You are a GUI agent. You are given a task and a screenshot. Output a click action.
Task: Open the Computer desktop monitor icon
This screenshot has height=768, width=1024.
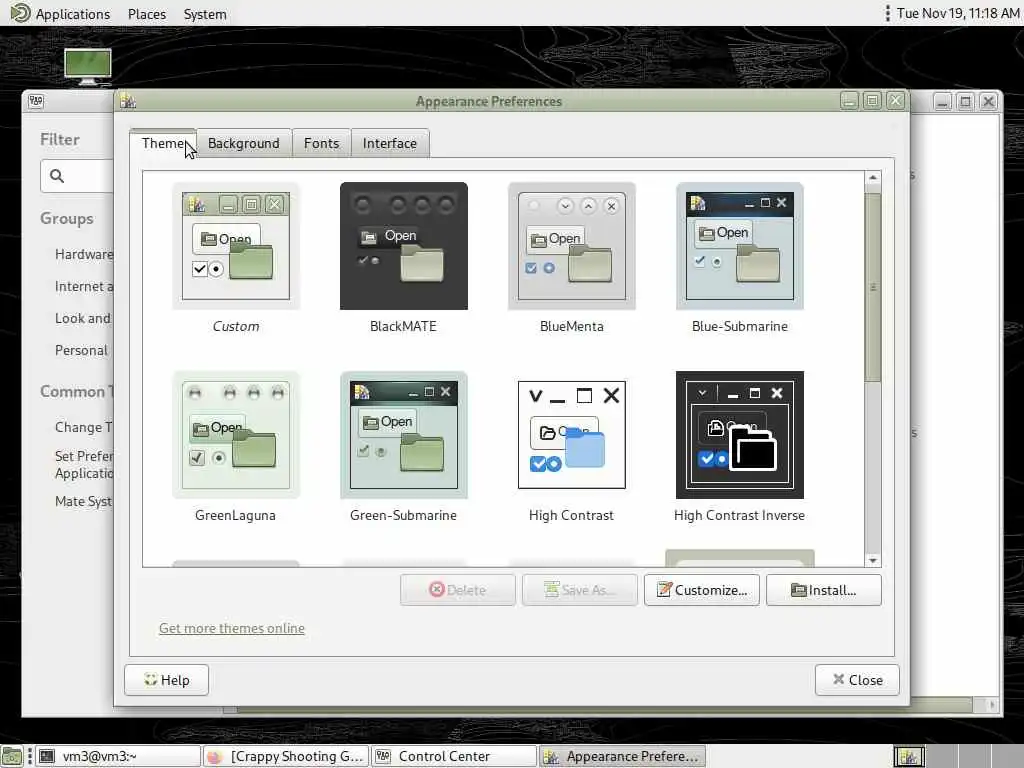pyautogui.click(x=88, y=67)
